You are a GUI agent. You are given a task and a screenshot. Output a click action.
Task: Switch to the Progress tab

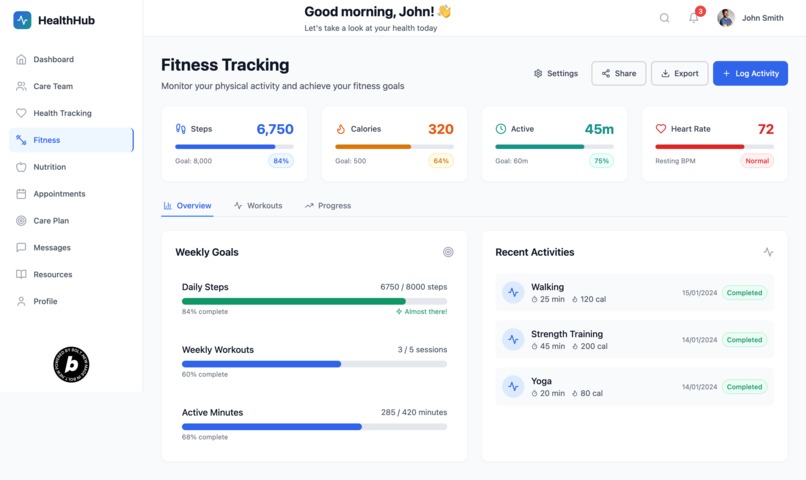328,206
